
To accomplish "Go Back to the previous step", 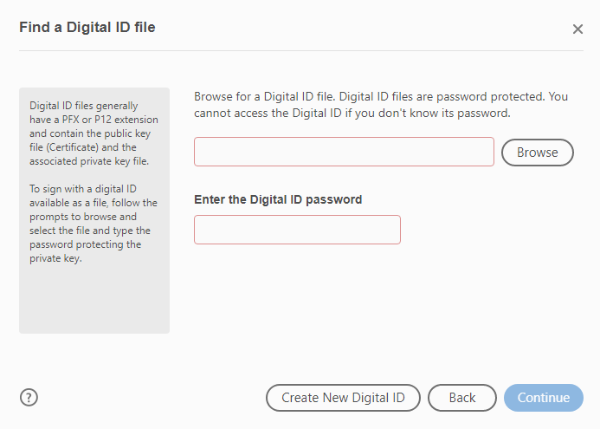I will point(462,398).
